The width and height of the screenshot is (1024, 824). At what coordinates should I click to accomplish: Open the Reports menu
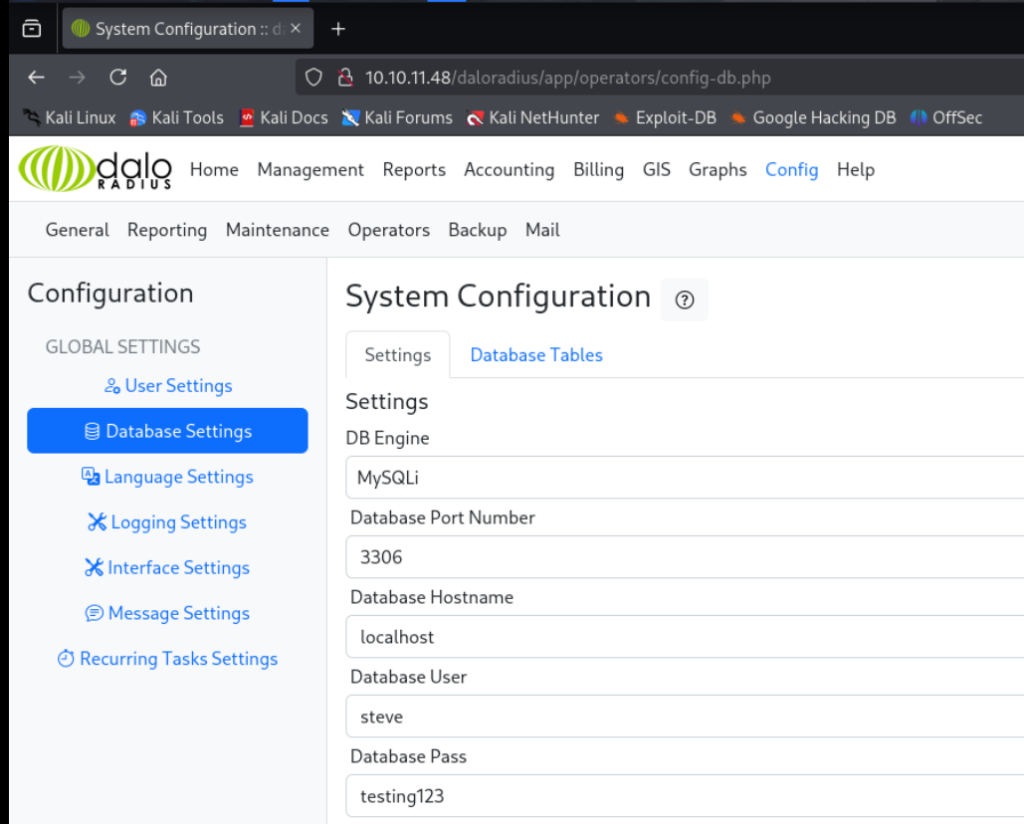(414, 170)
